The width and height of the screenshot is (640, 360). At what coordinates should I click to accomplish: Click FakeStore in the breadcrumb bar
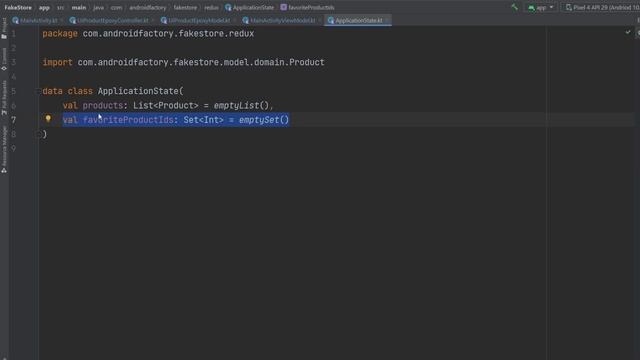click(18, 7)
